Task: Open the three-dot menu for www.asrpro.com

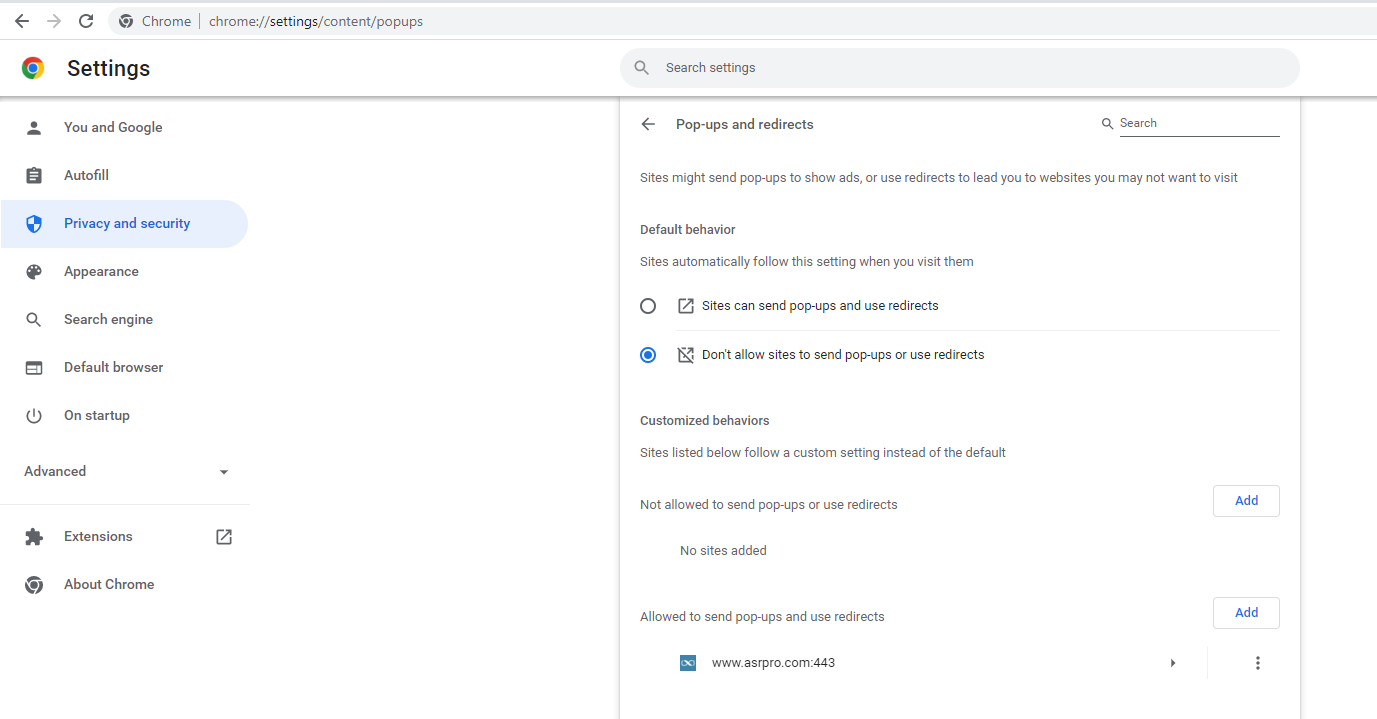Action: click(x=1257, y=662)
